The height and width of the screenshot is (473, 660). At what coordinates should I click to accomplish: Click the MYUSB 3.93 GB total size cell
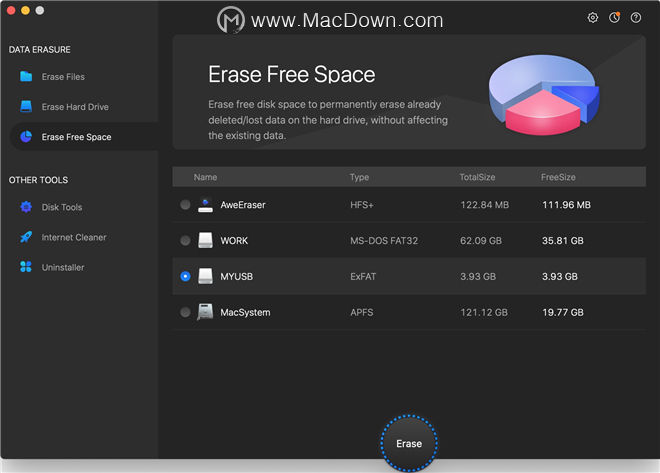click(478, 276)
